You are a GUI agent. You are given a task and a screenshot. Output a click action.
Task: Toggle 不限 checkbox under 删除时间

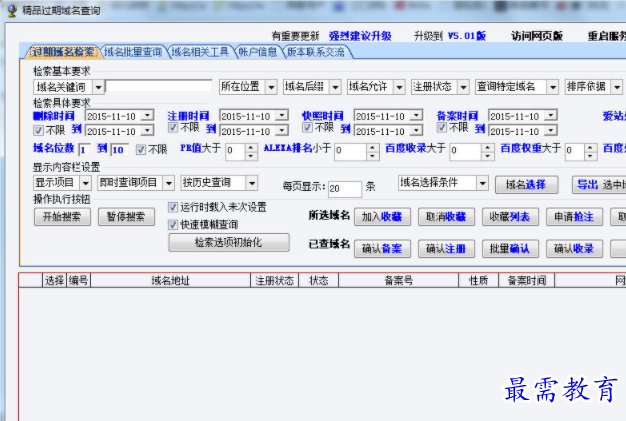click(38, 130)
